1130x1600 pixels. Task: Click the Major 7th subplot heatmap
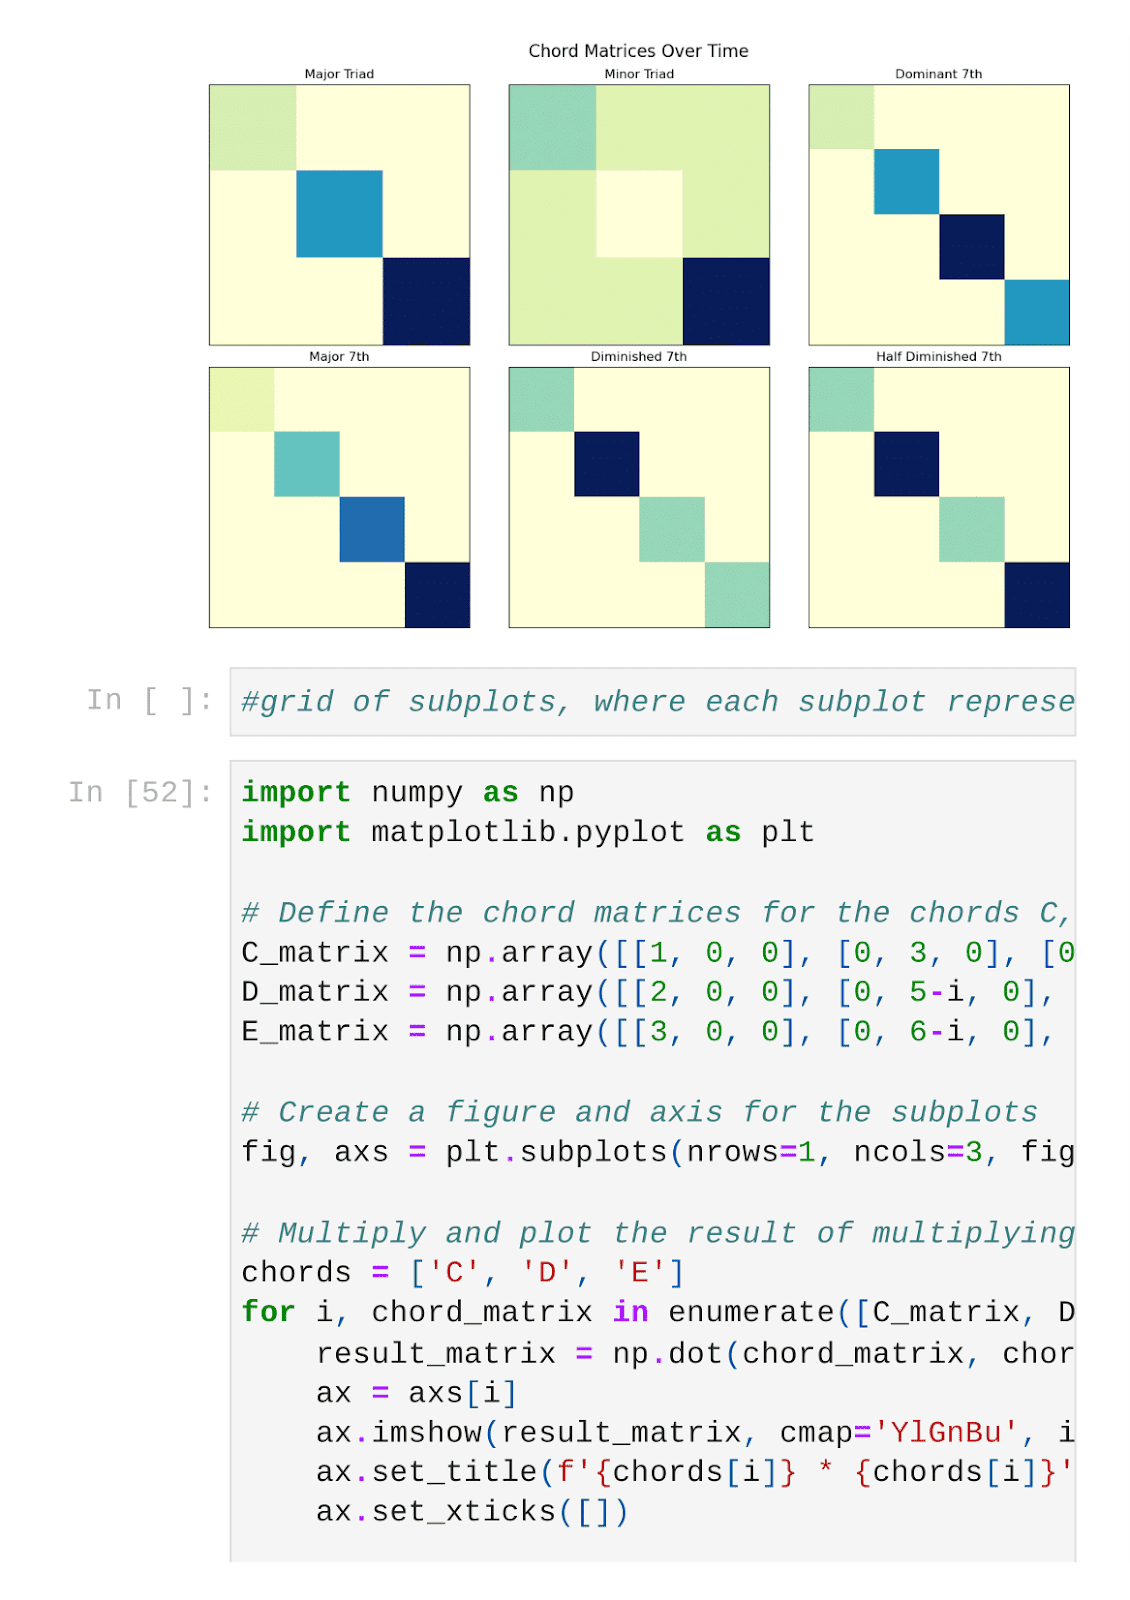click(339, 497)
